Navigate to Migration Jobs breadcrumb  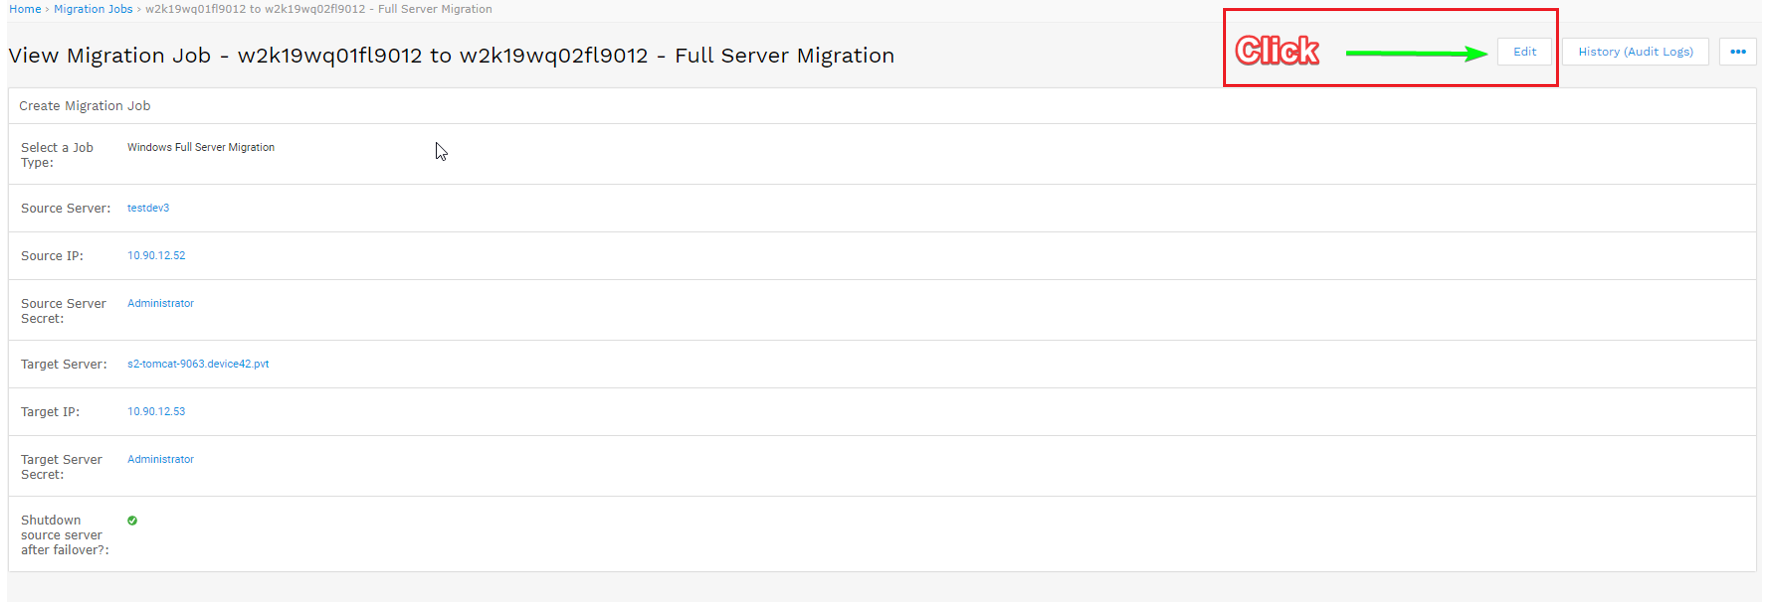pos(93,9)
